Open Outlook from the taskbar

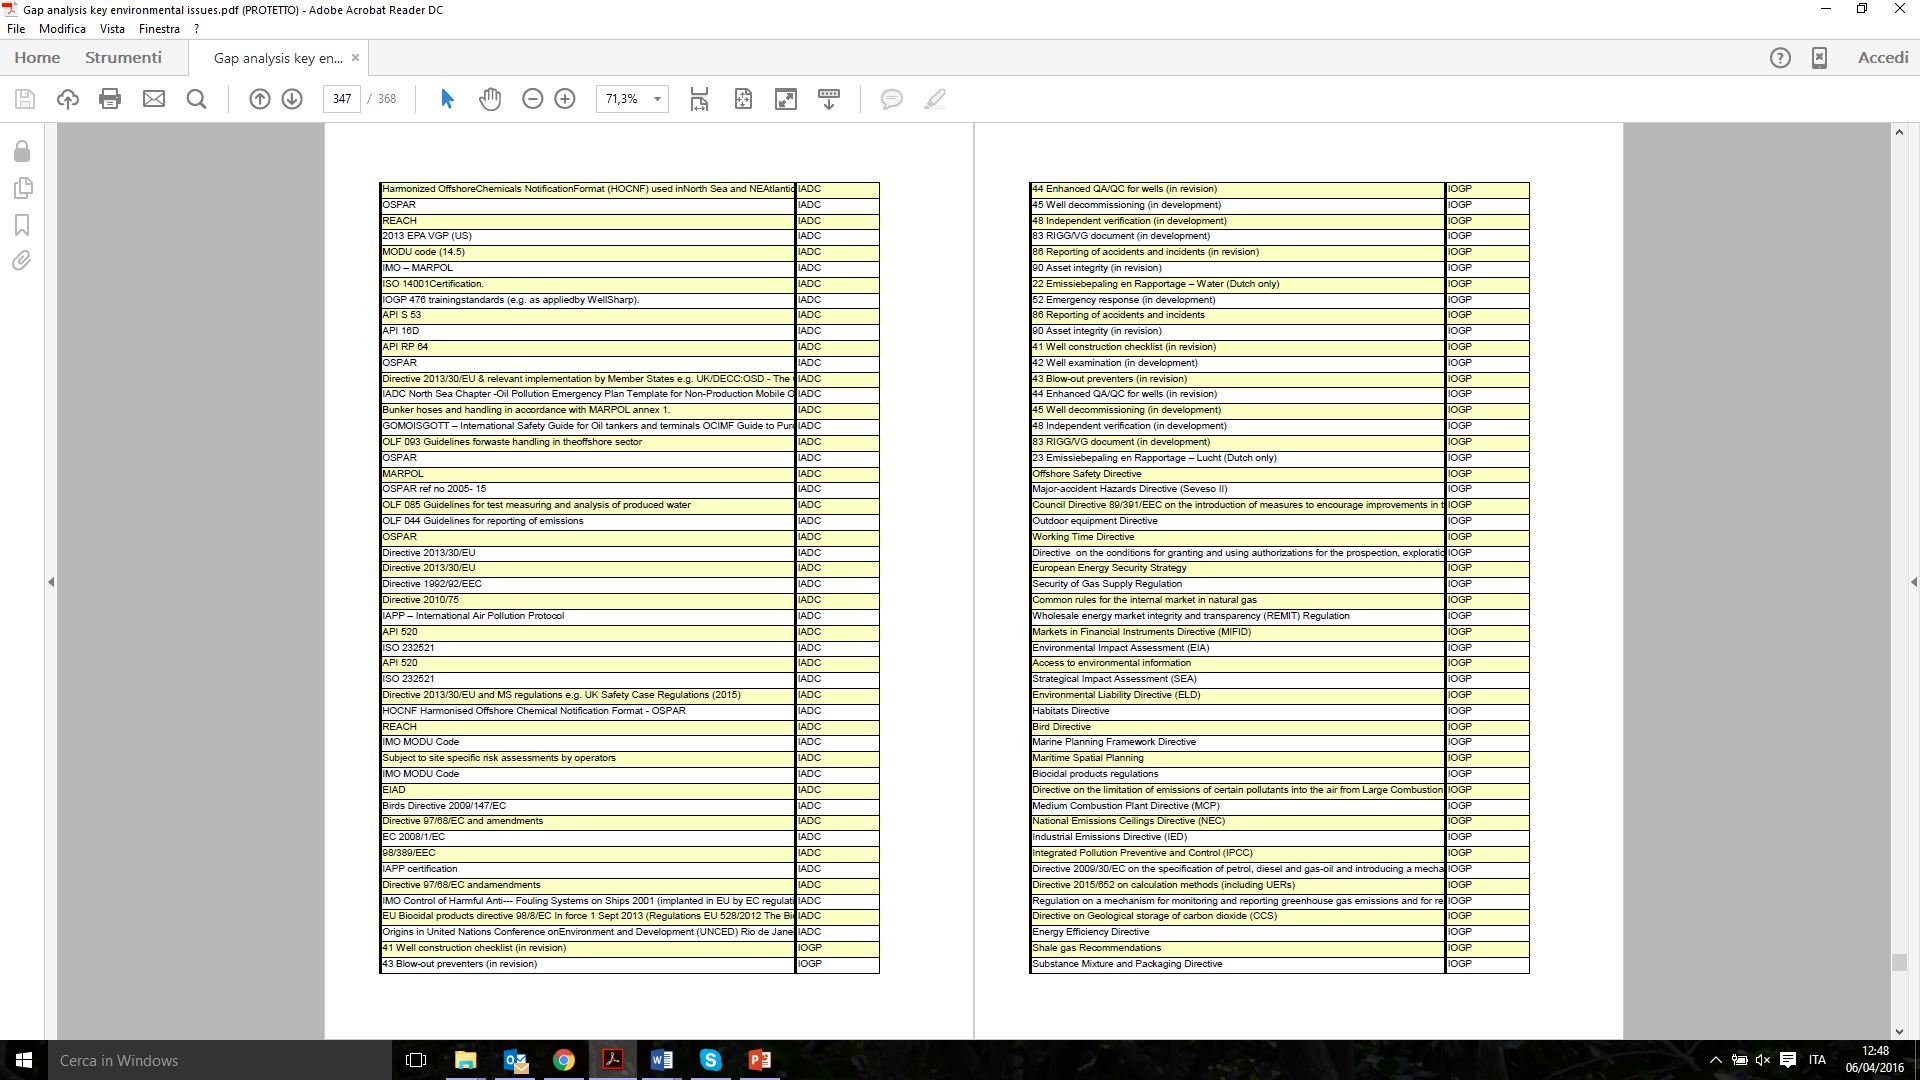(515, 1060)
